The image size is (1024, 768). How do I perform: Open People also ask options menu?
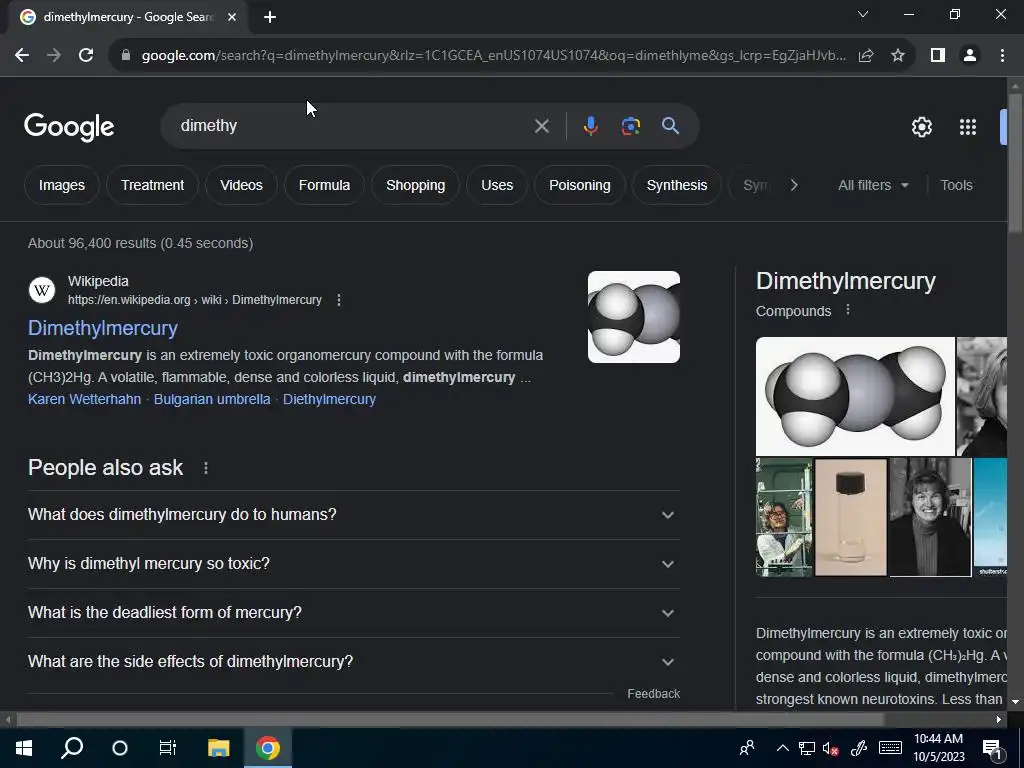click(x=206, y=468)
